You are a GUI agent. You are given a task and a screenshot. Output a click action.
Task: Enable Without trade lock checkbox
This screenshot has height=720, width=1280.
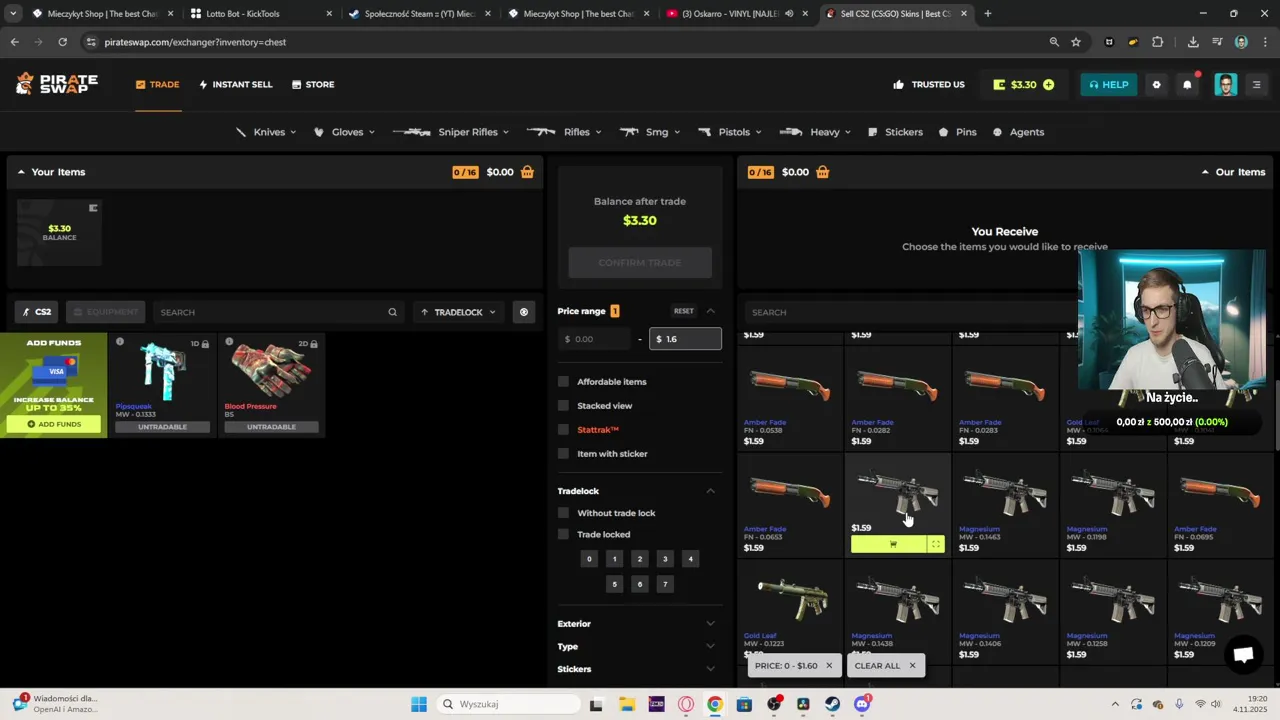563,513
